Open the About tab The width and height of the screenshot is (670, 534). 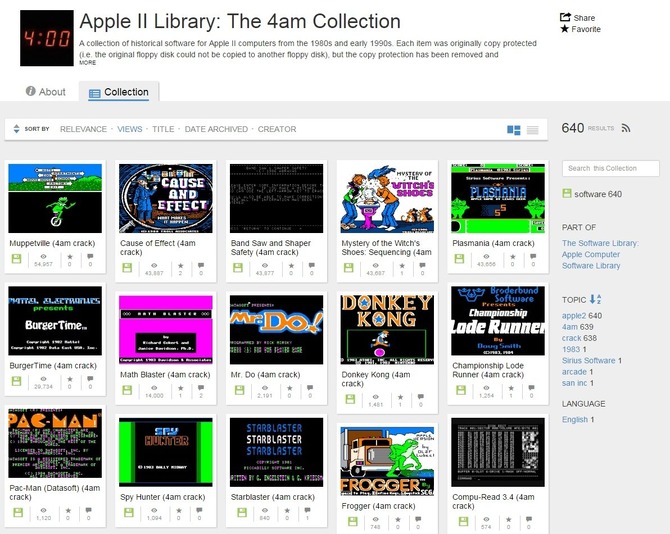tap(46, 91)
